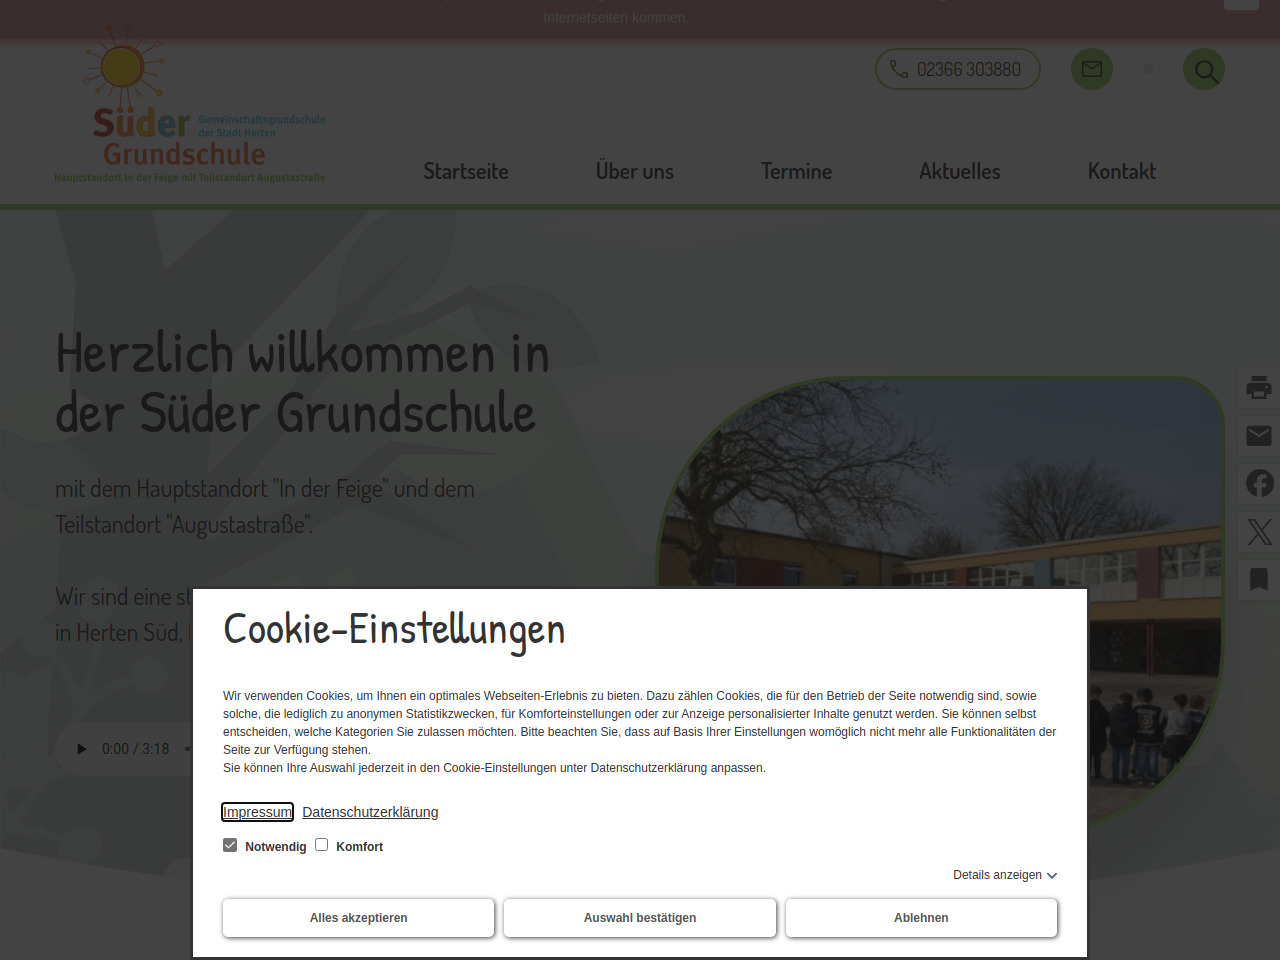Share on Facebook via sidebar icon

(x=1259, y=483)
